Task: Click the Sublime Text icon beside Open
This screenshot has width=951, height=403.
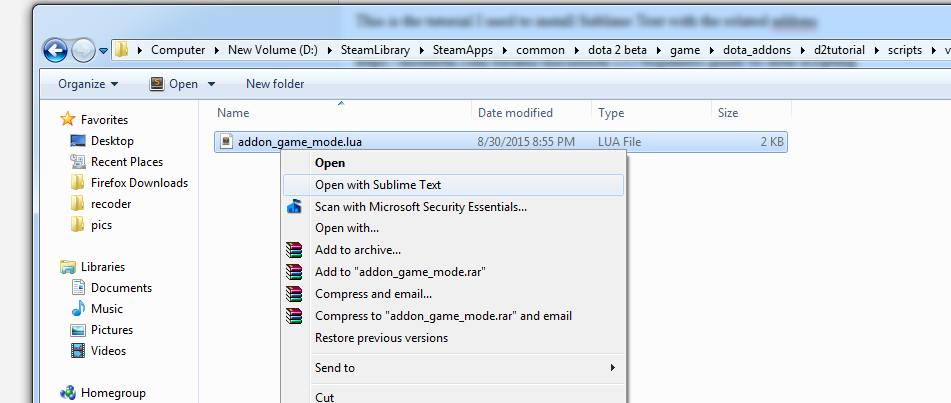Action: 156,84
